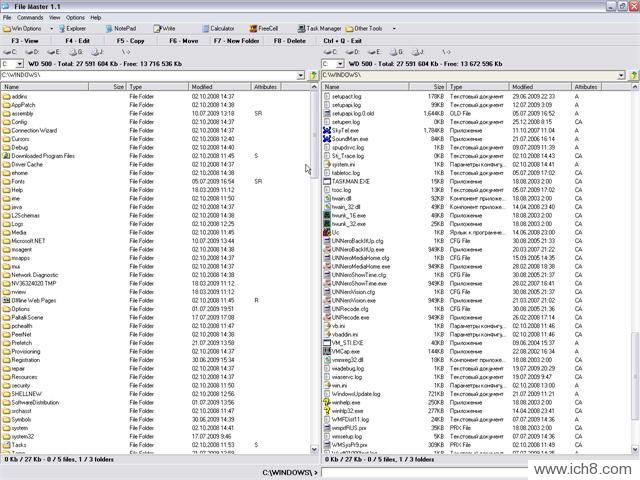
Task: Launch Write from the toolbar
Action: (164, 29)
